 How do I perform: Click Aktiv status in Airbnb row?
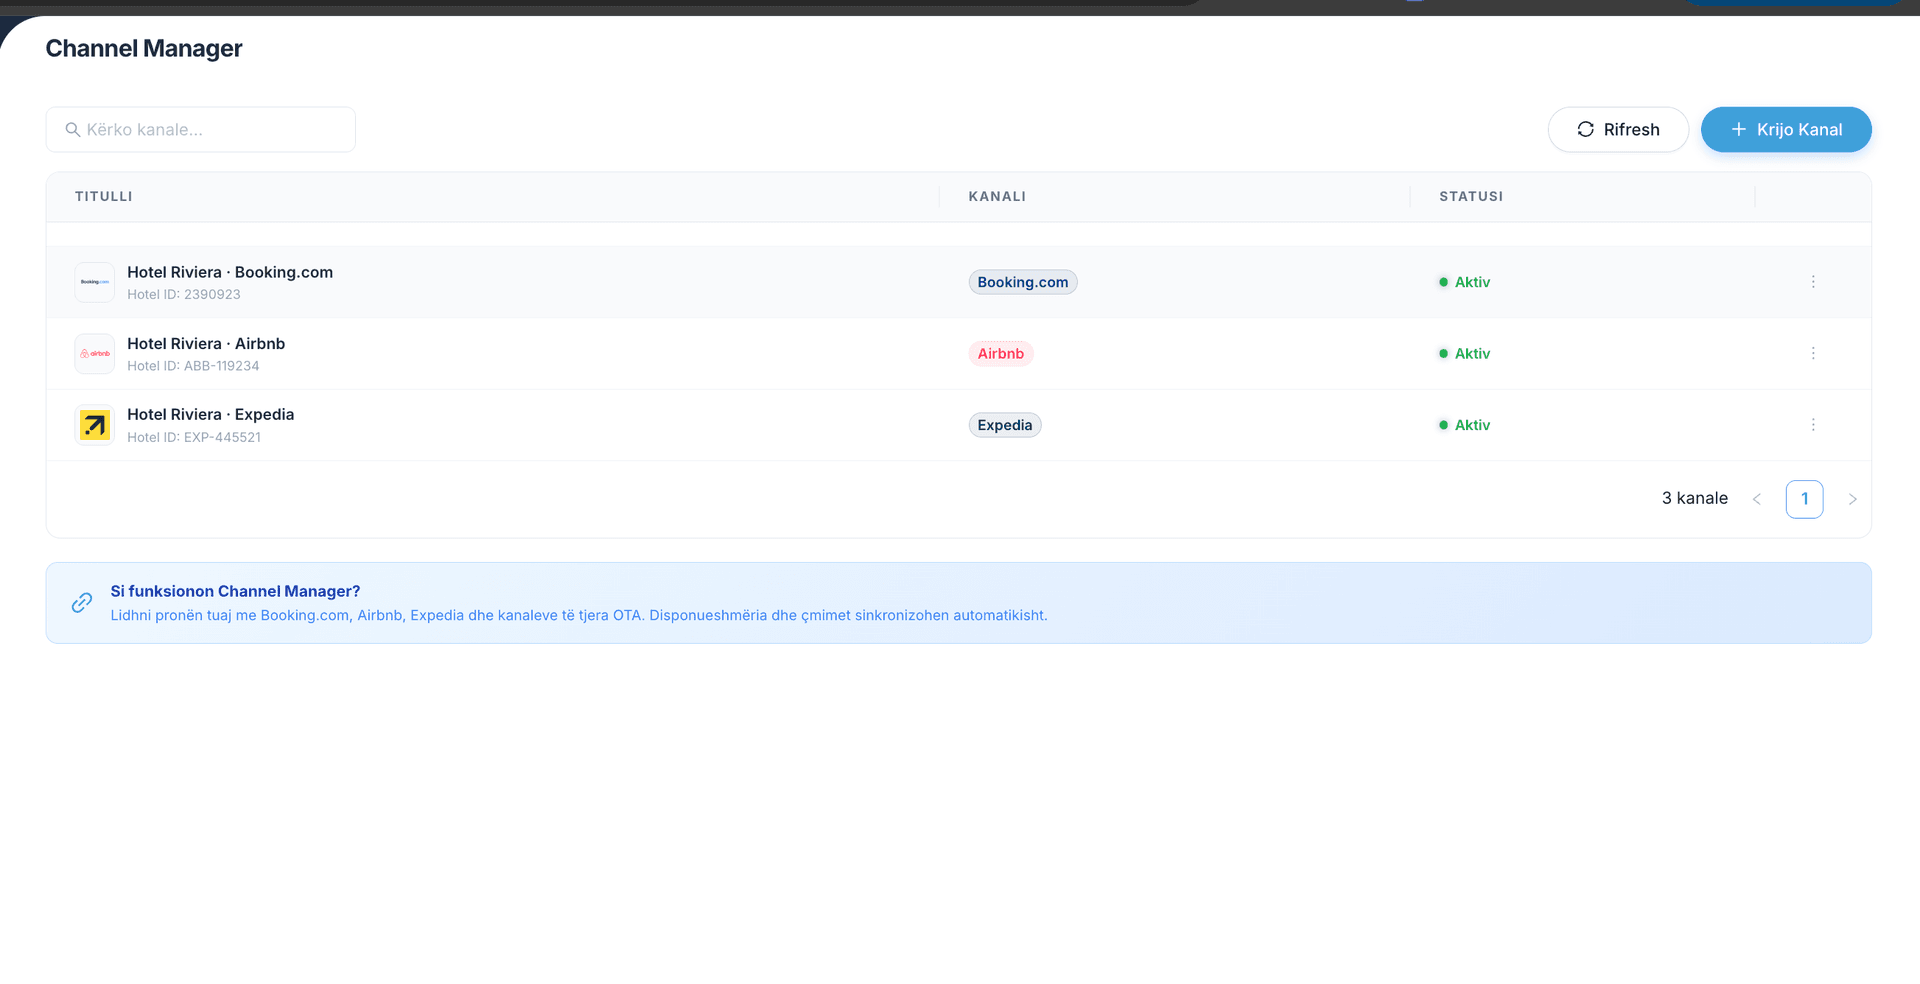pos(1465,354)
